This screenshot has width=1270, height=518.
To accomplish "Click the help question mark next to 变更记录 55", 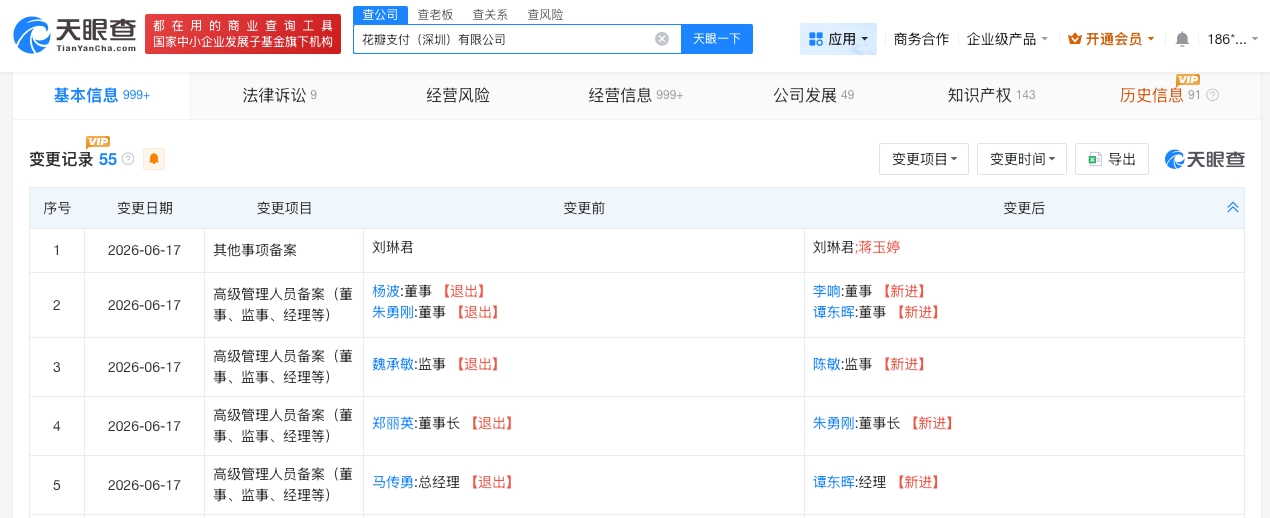I will 128,159.
